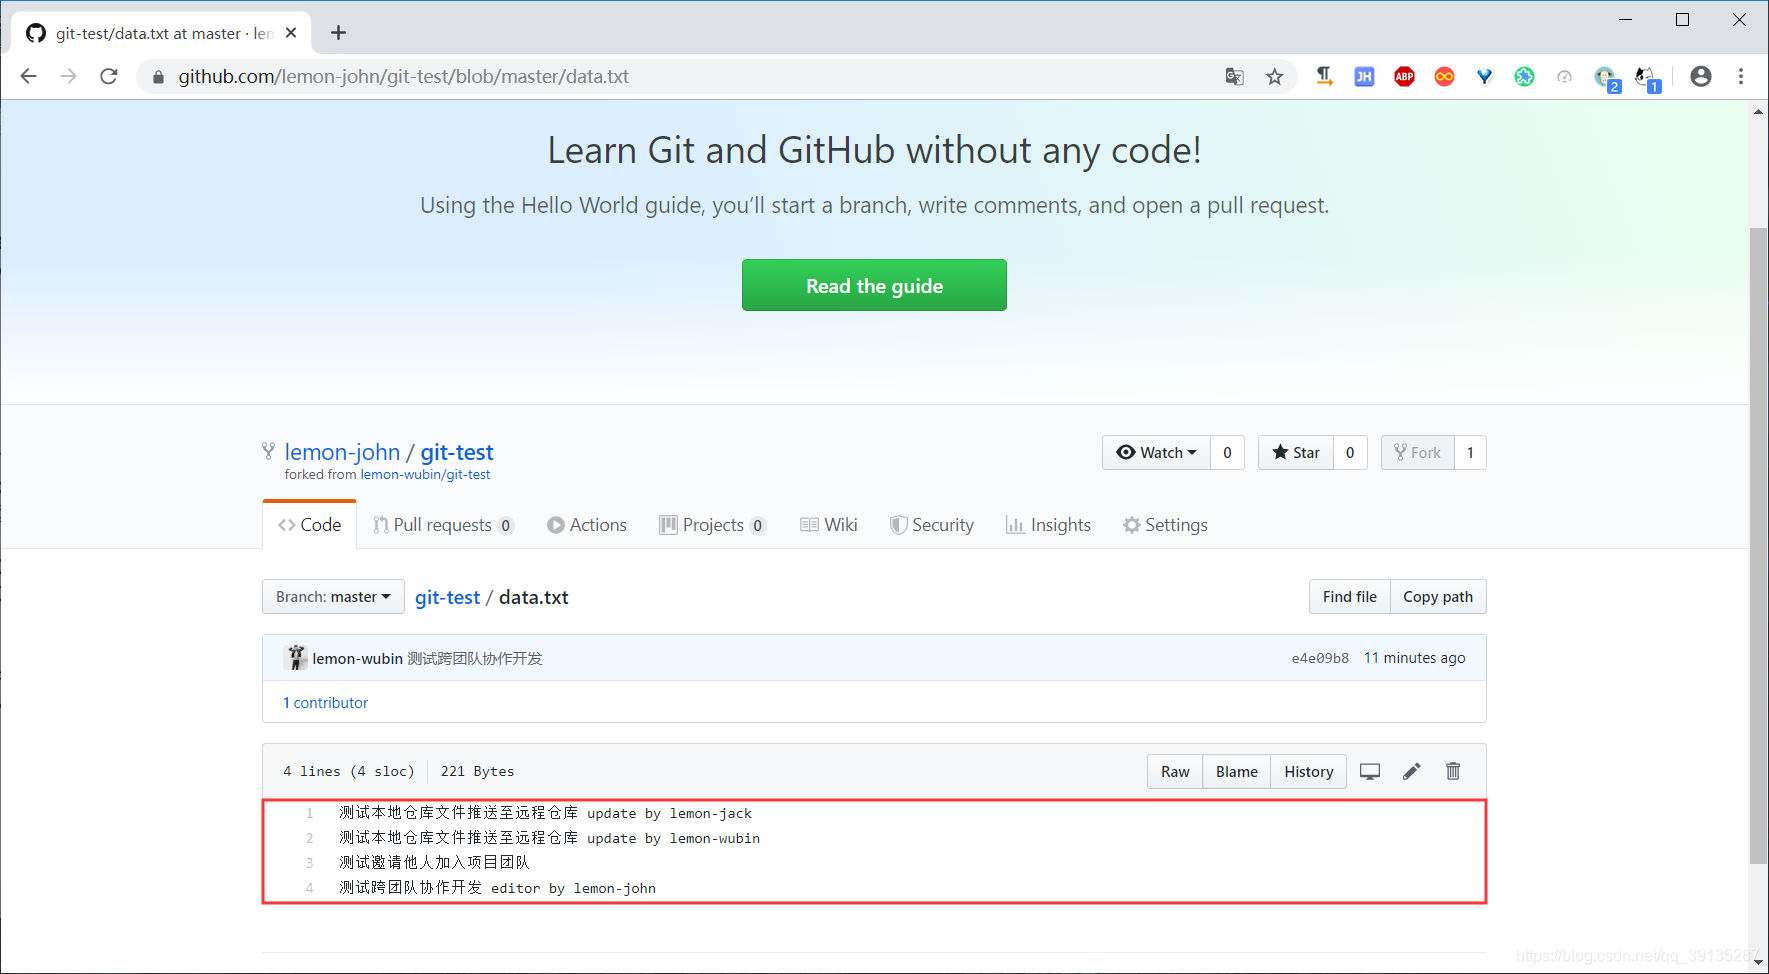Click the Read the guide button

pos(874,285)
